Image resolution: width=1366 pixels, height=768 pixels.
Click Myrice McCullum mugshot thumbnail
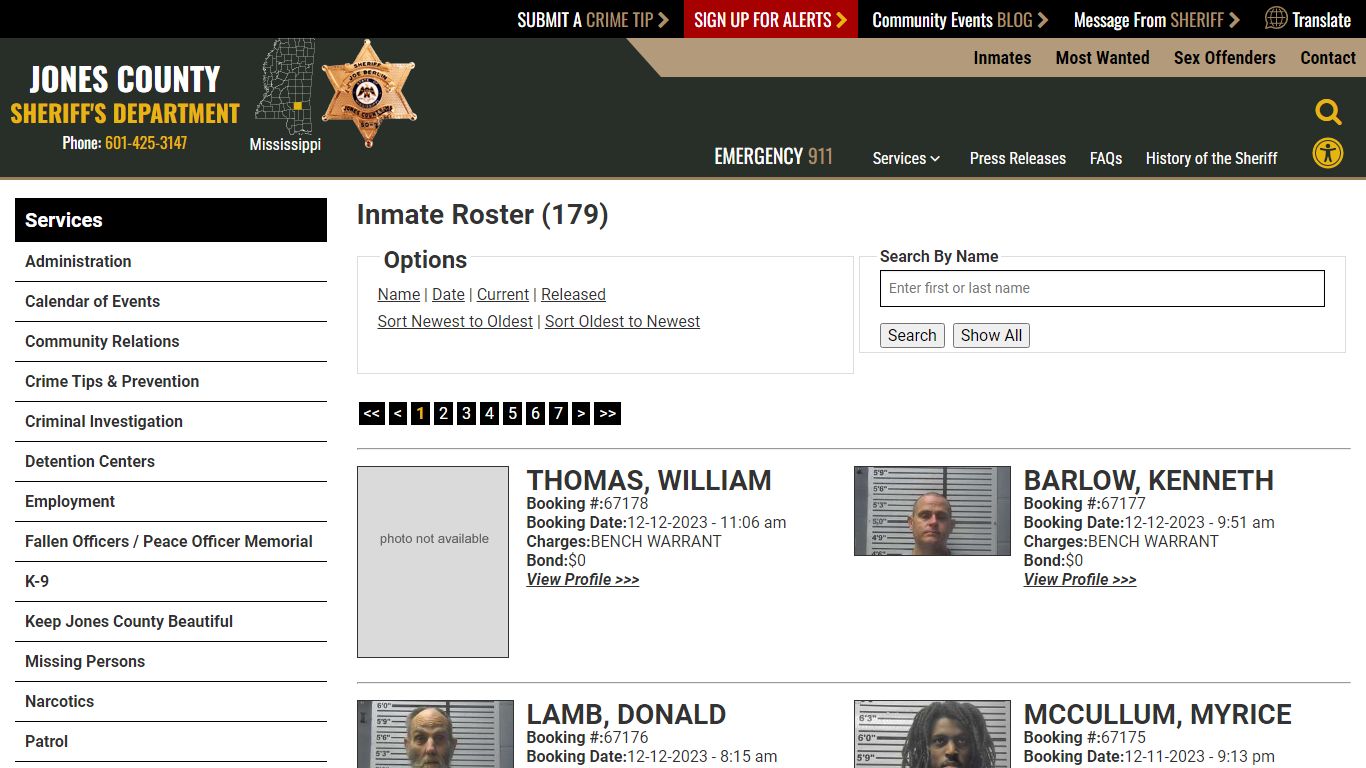(x=932, y=734)
